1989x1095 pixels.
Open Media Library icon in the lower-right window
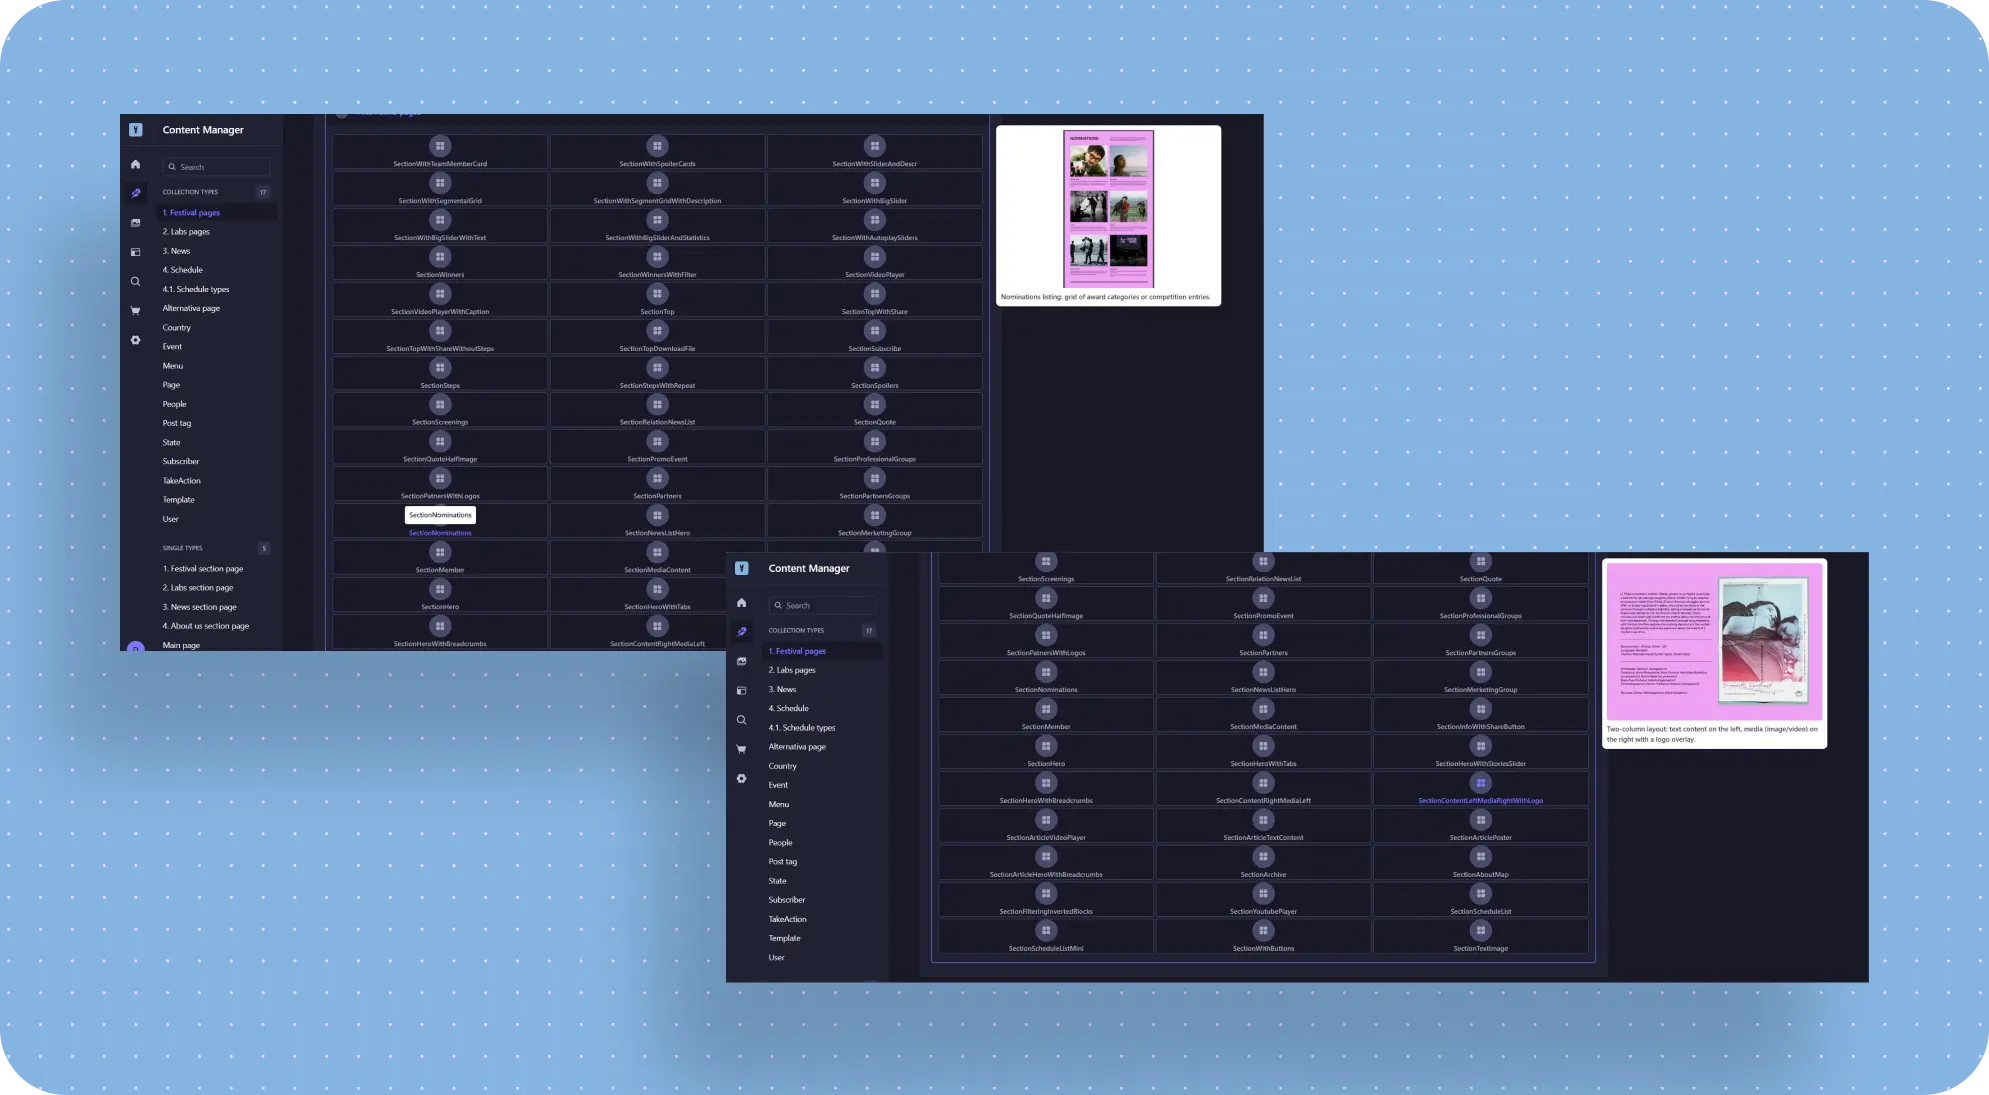point(741,661)
